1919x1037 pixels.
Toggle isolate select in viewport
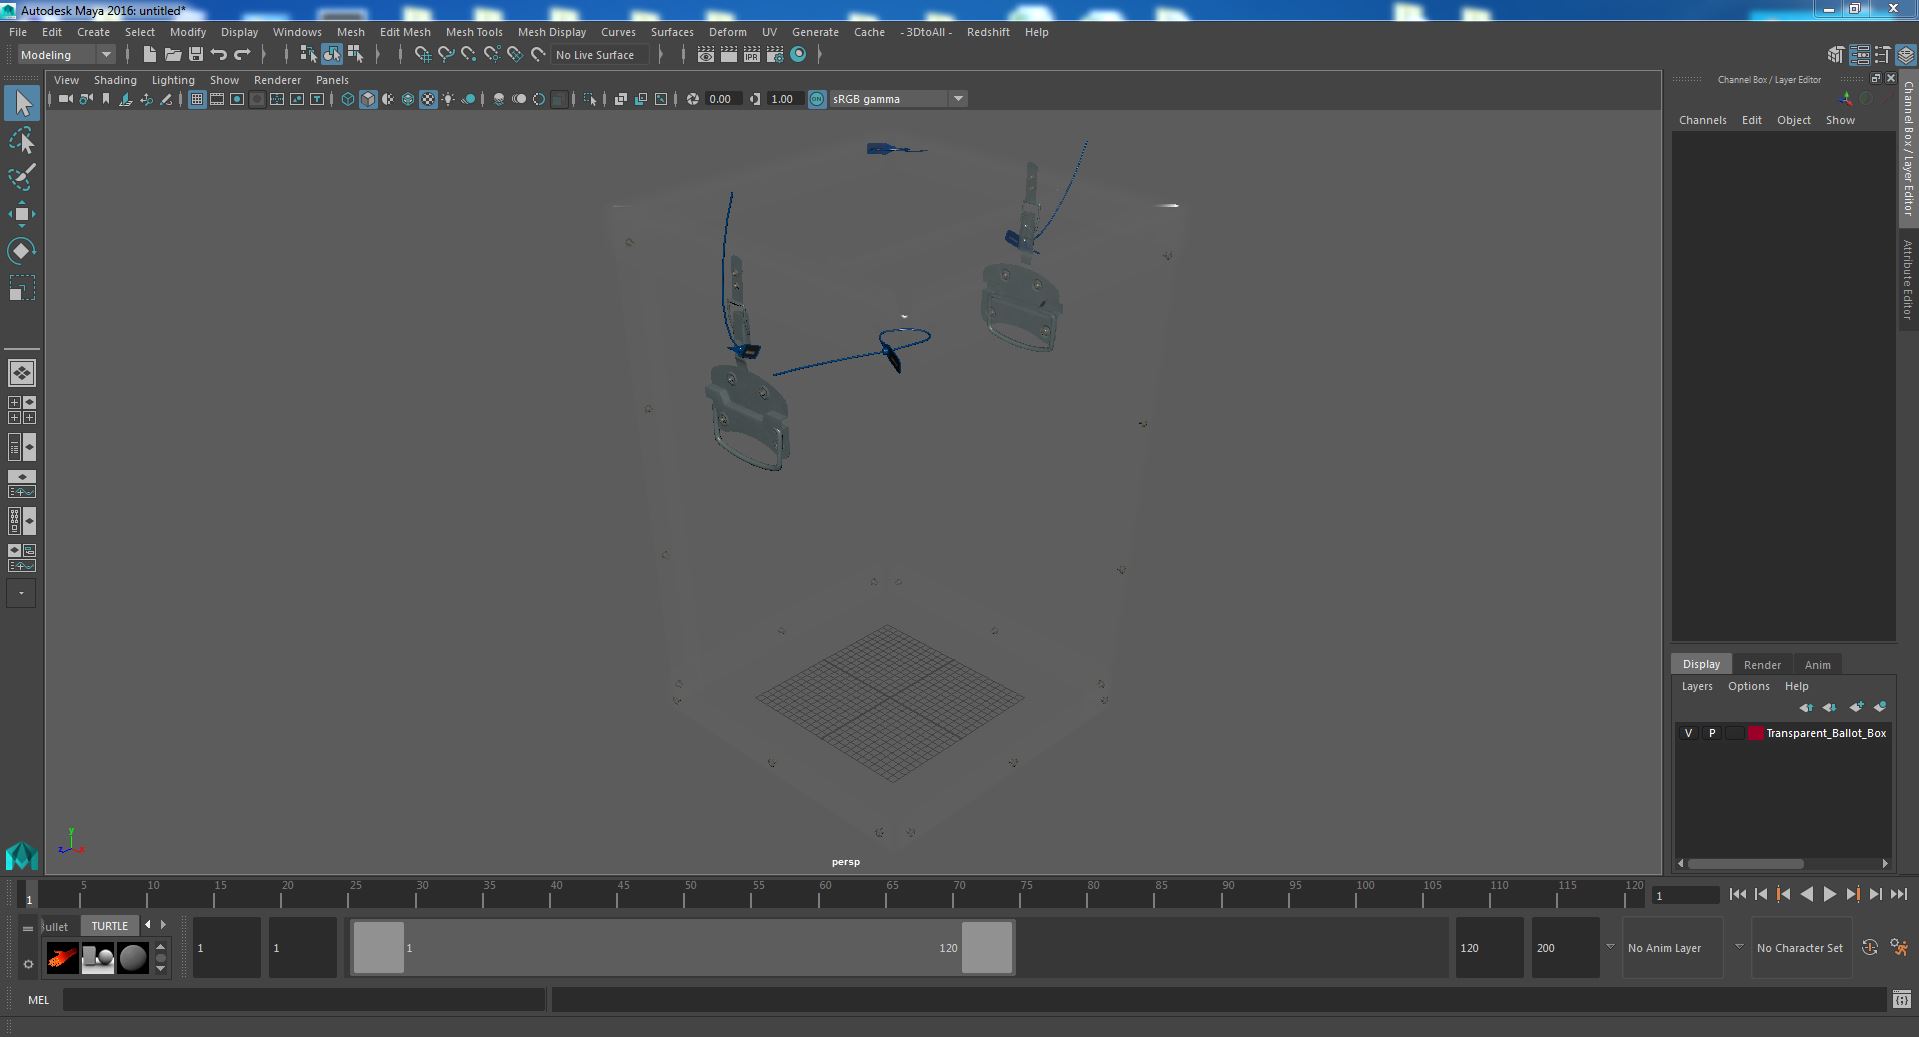click(x=590, y=99)
